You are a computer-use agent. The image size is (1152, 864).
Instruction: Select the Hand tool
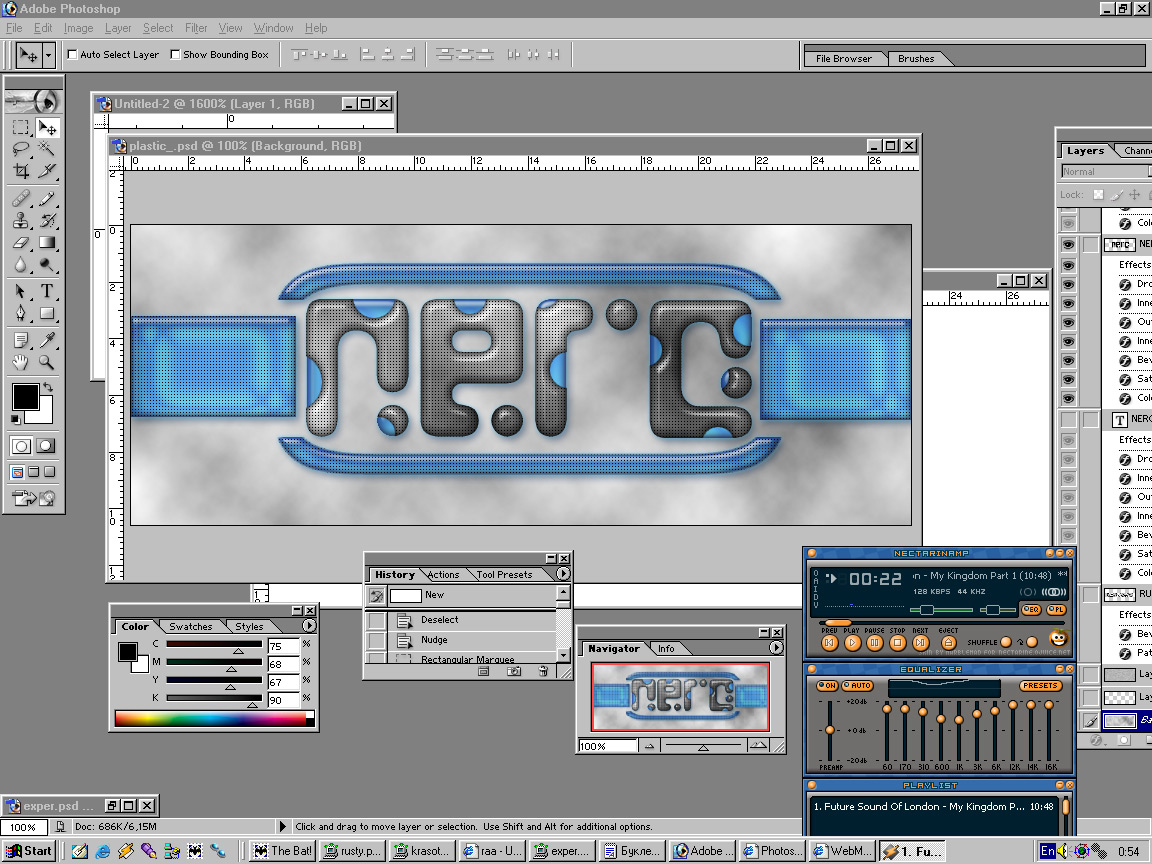pos(21,361)
